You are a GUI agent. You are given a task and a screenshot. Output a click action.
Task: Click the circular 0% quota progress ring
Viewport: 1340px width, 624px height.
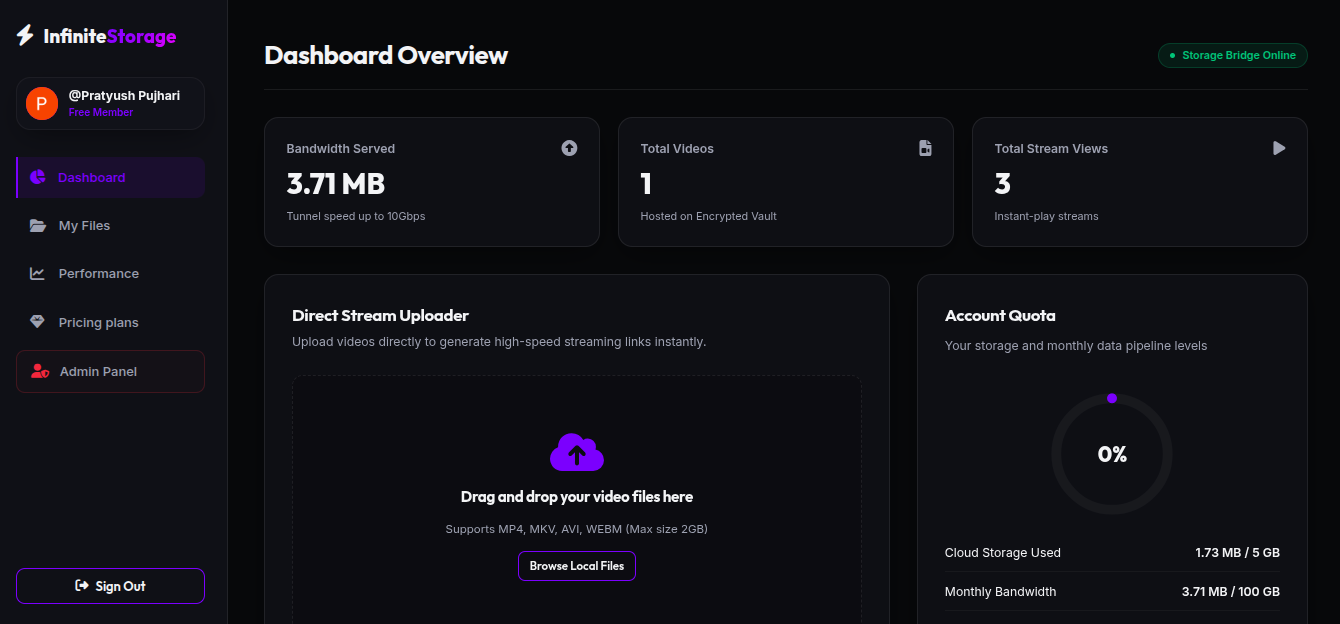1112,454
